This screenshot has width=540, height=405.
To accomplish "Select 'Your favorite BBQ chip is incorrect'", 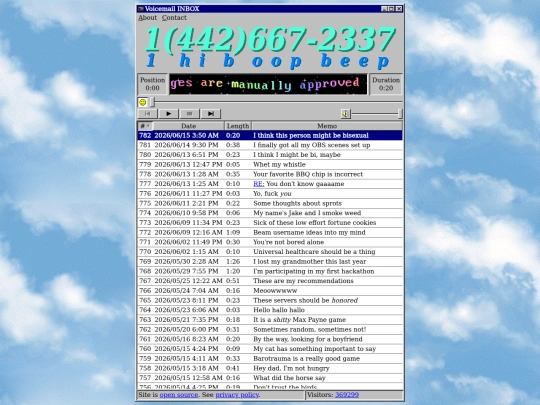I will [270, 174].
